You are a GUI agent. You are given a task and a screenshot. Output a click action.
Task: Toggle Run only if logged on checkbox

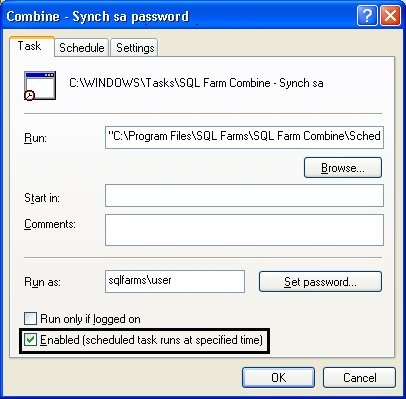pos(30,319)
